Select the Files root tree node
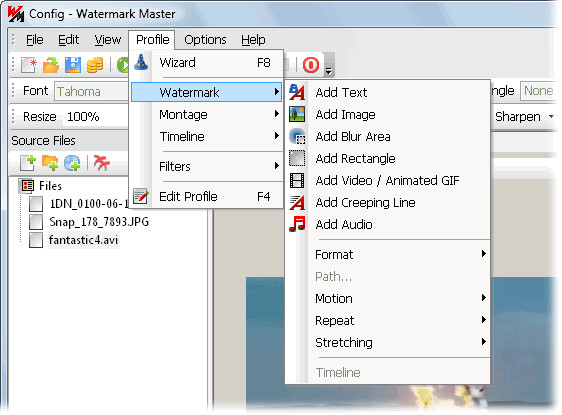 [50, 186]
